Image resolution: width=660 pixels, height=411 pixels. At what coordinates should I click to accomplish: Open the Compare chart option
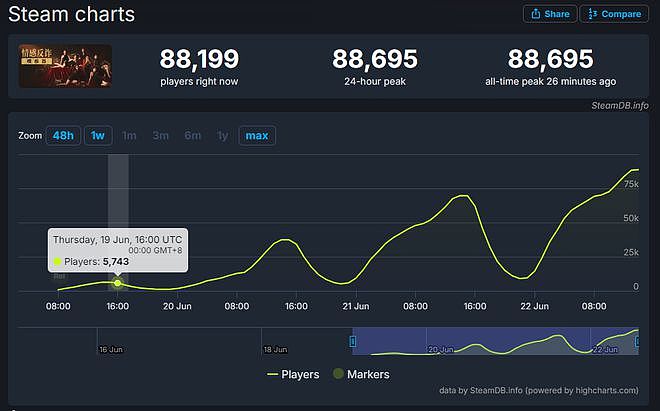point(614,14)
